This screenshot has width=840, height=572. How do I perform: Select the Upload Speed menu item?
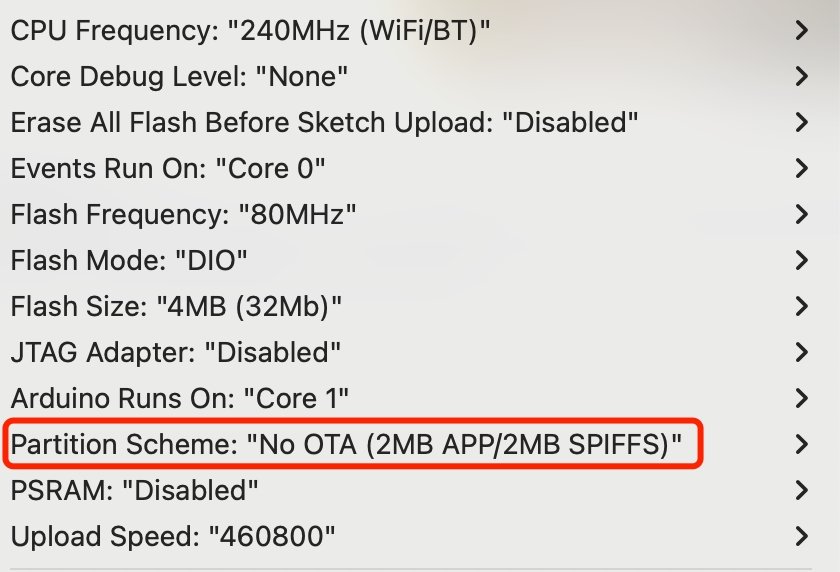[x=172, y=537]
